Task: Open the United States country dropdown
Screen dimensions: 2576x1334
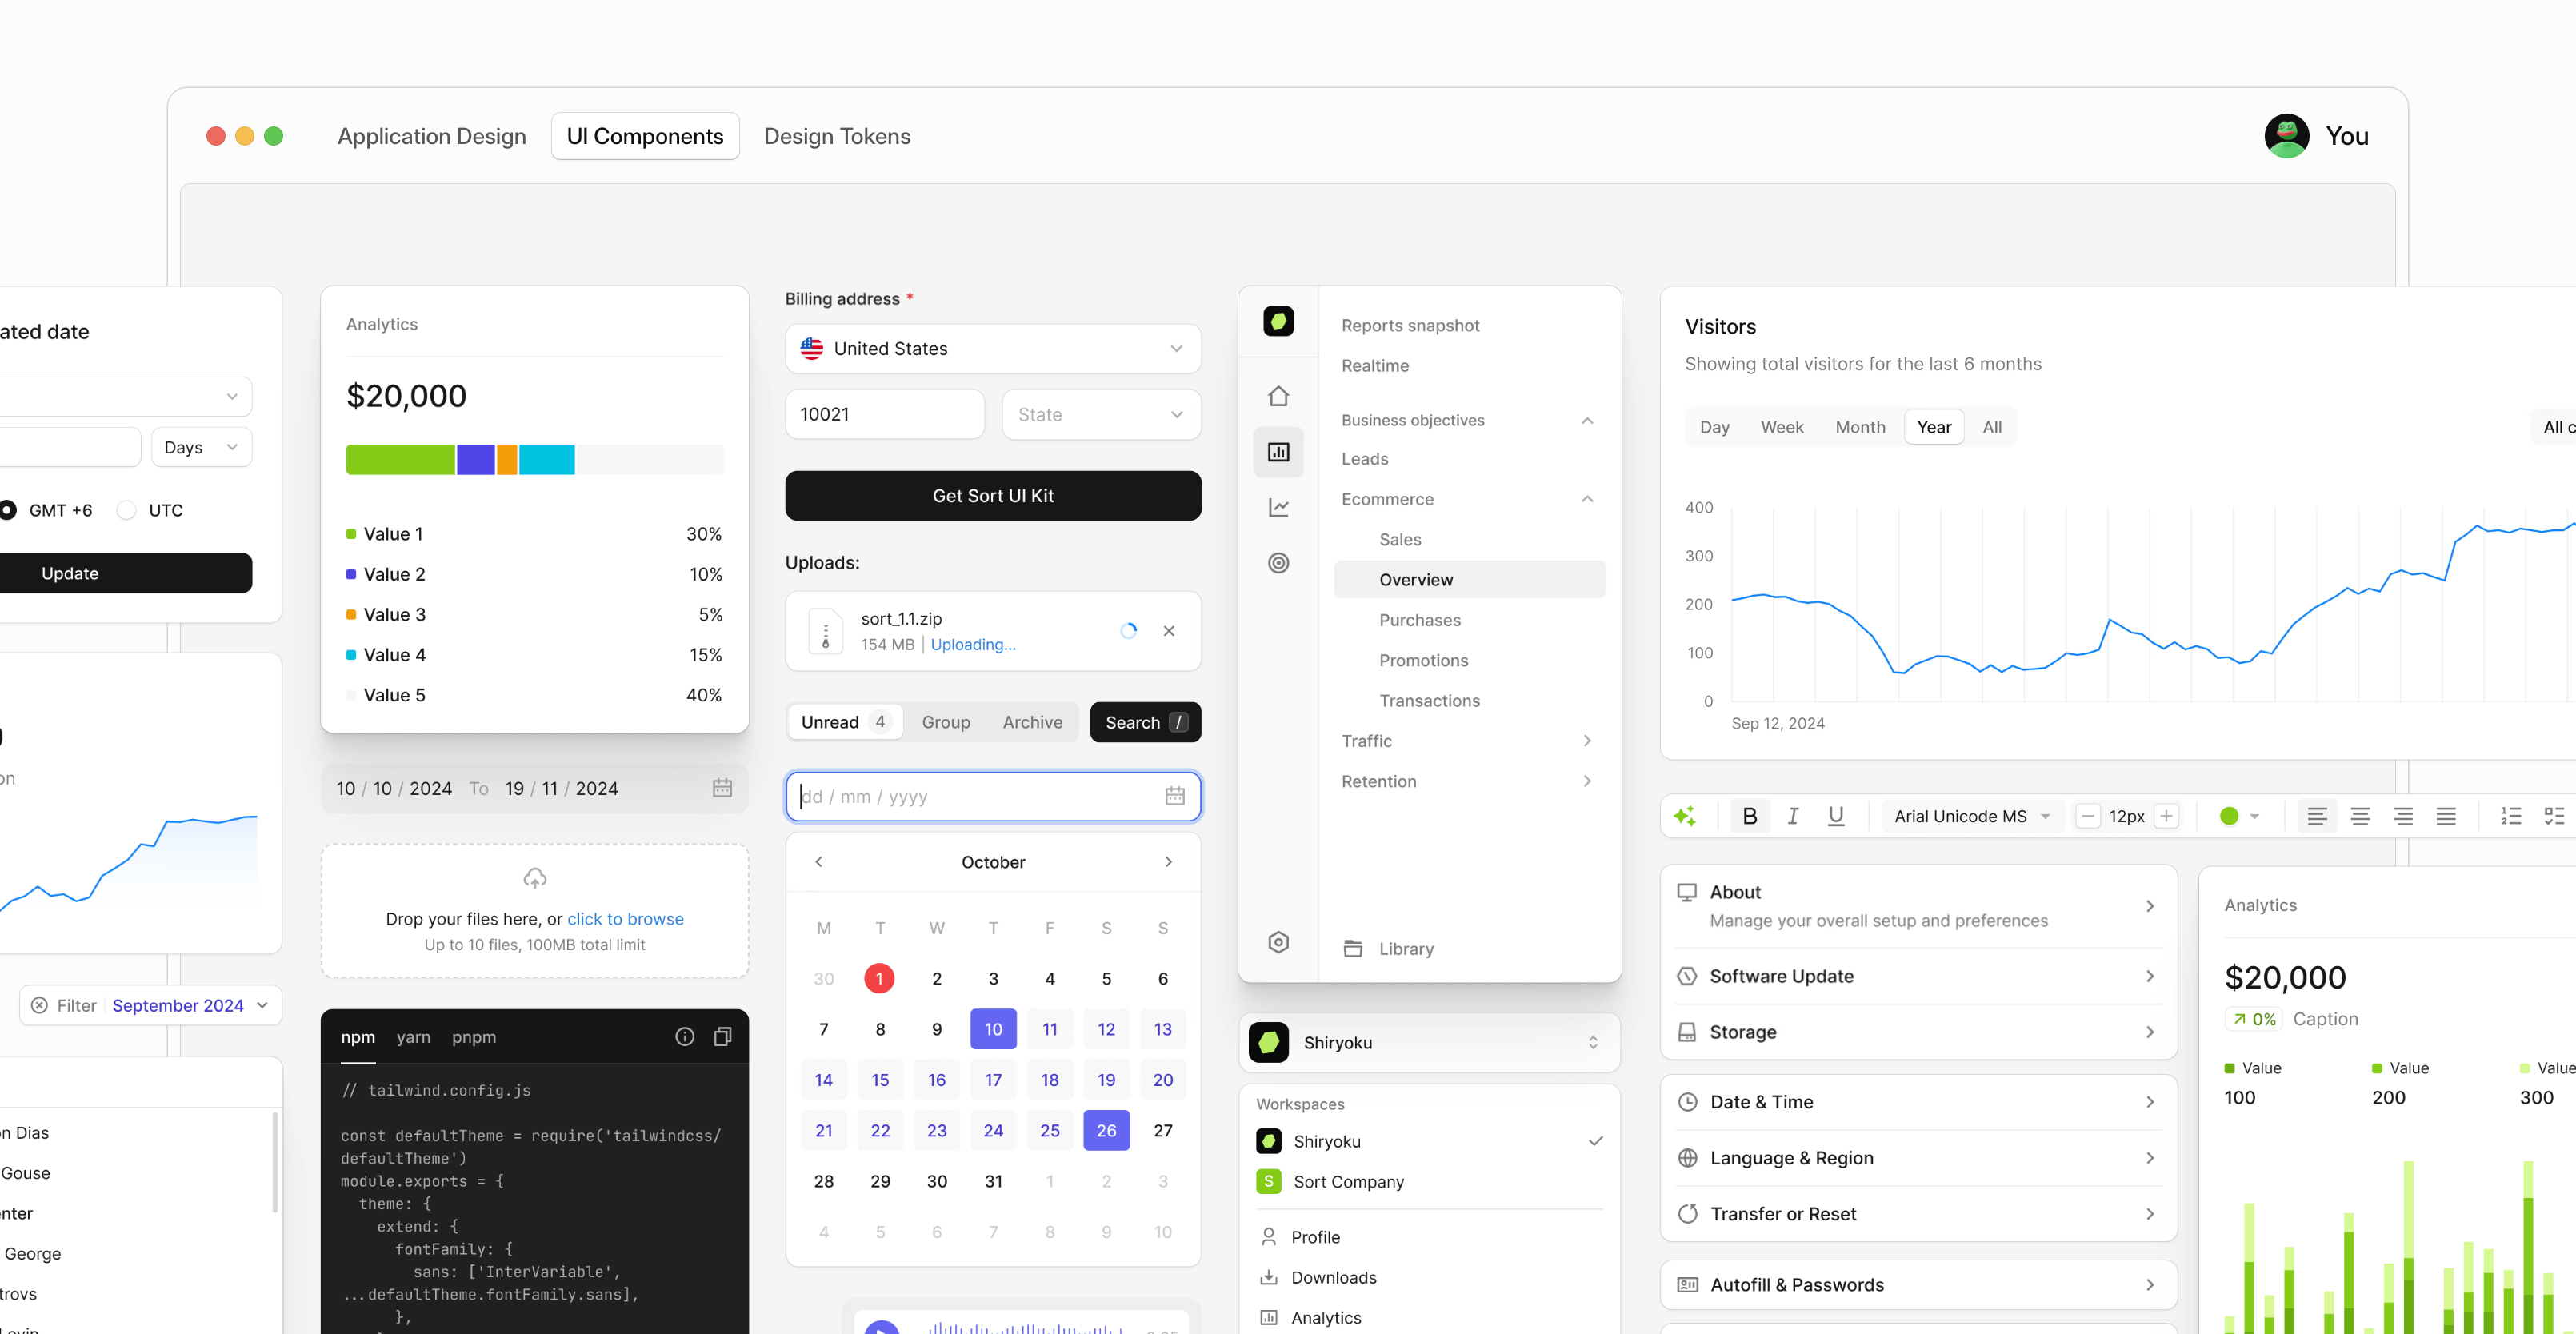Action: click(992, 349)
